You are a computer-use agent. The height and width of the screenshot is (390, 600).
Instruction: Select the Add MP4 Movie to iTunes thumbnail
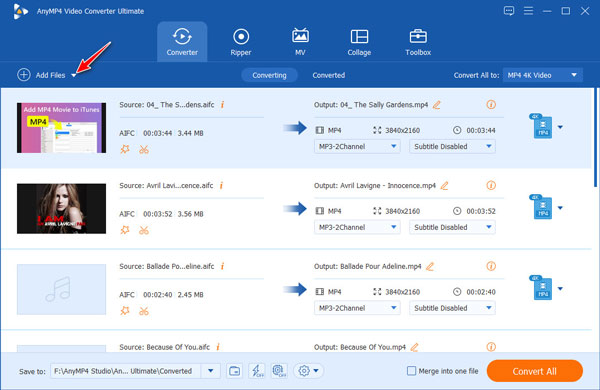61,128
